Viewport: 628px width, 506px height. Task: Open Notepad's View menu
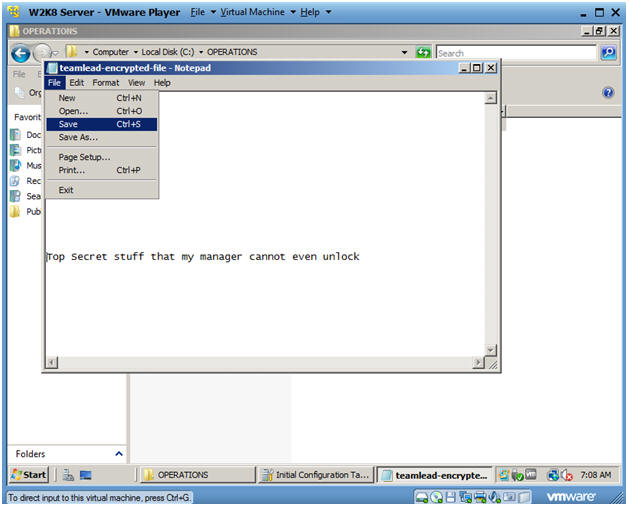click(136, 83)
